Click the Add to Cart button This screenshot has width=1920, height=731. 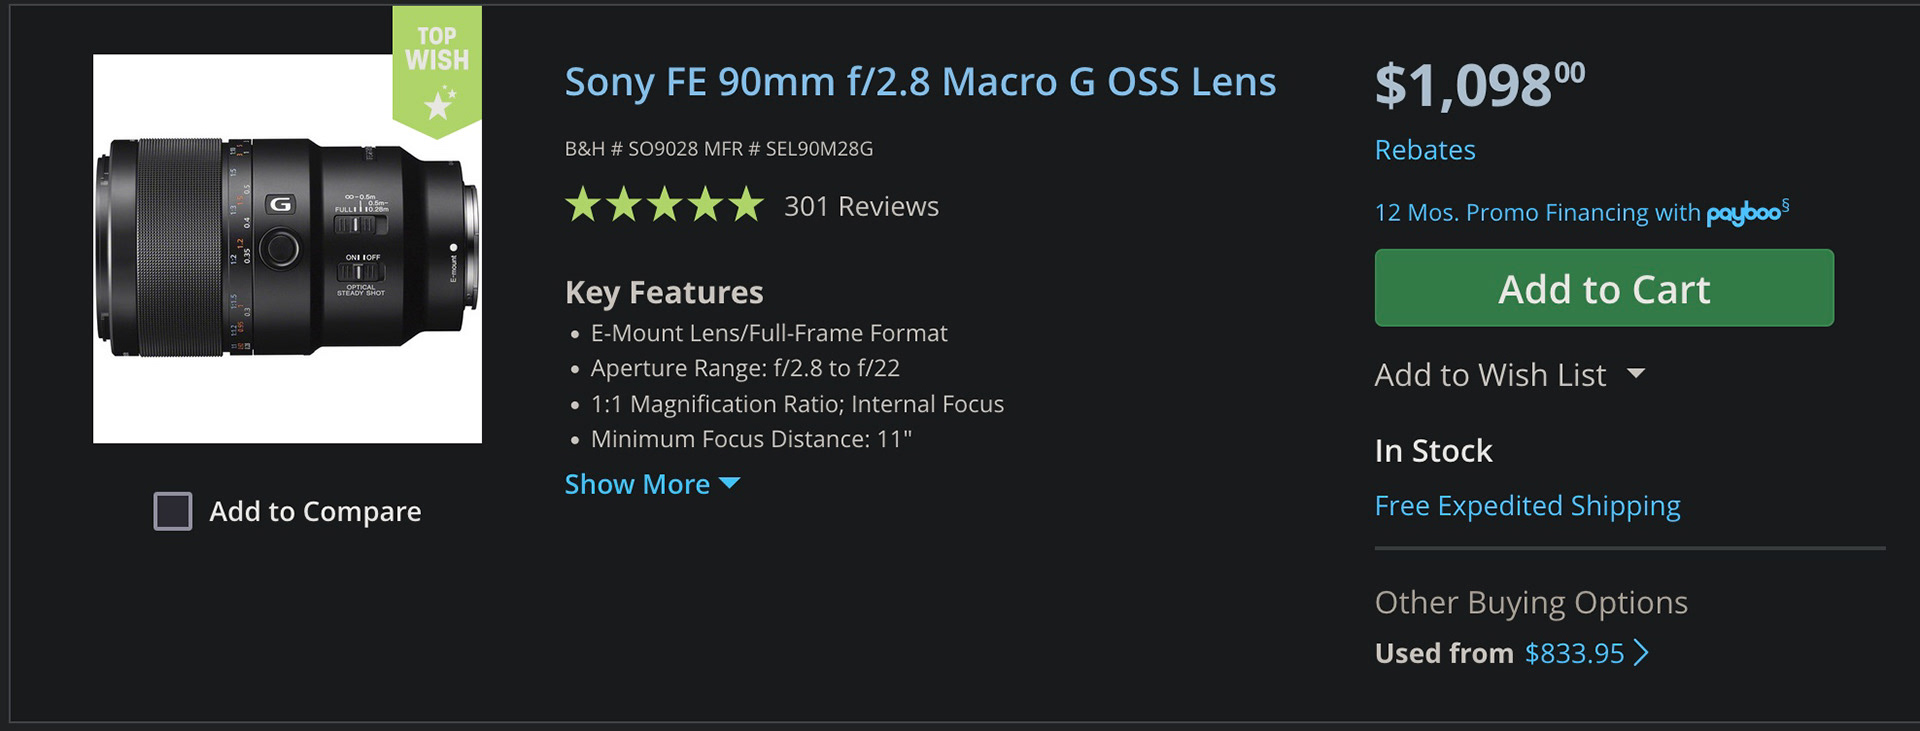click(1604, 288)
